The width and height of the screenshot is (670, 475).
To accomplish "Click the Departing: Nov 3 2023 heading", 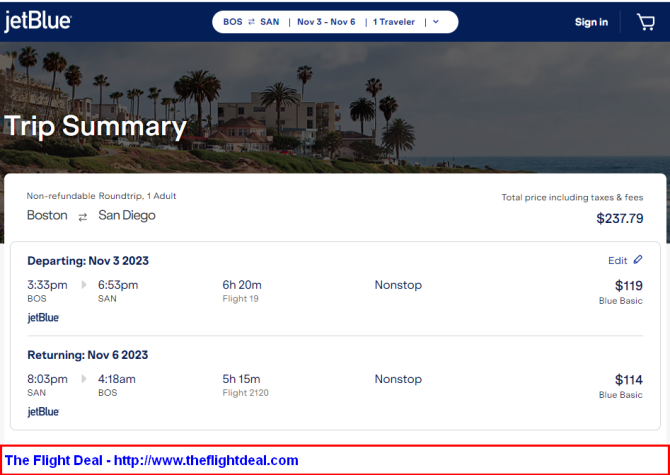I will tap(88, 261).
